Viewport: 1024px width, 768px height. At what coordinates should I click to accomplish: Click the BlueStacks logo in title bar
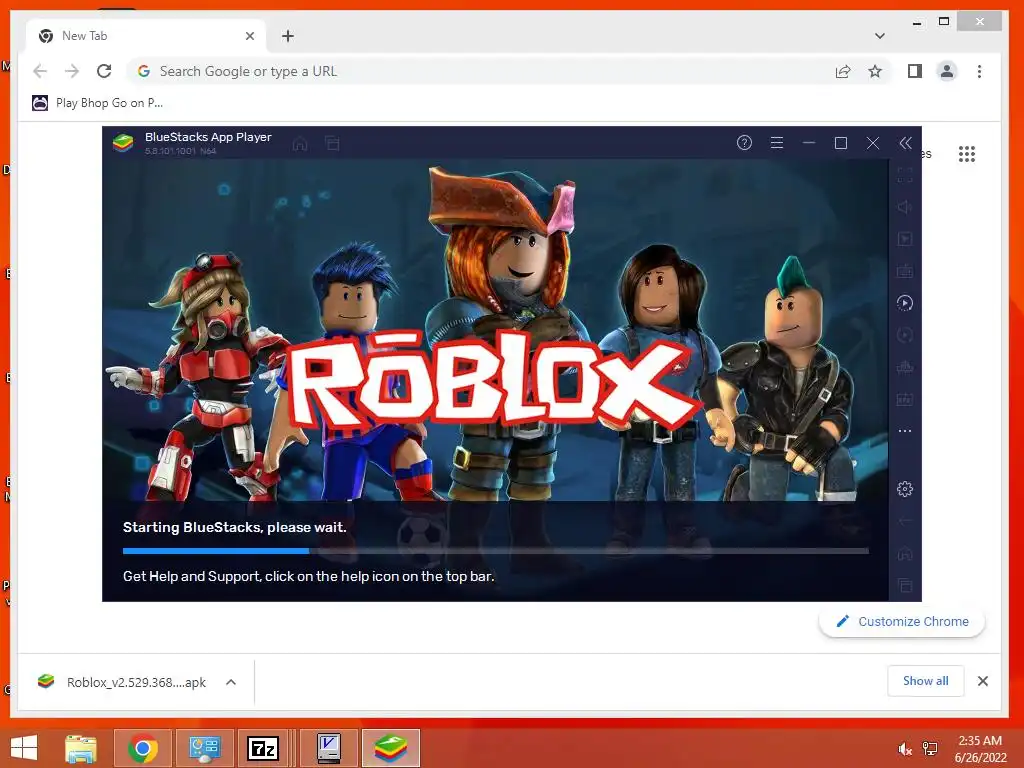point(123,142)
